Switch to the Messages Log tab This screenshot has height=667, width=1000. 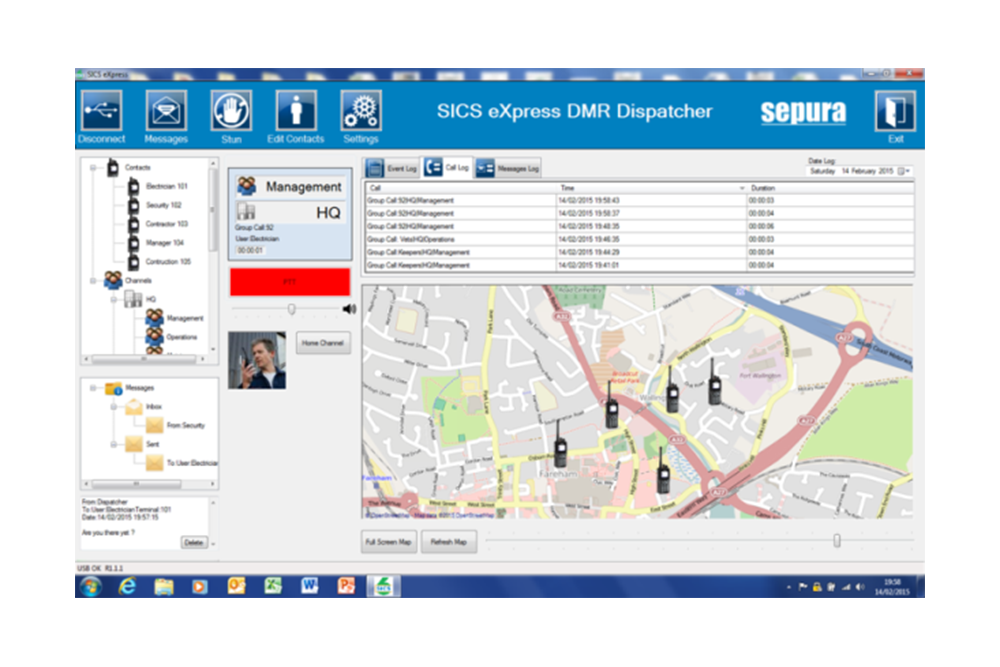[x=508, y=168]
